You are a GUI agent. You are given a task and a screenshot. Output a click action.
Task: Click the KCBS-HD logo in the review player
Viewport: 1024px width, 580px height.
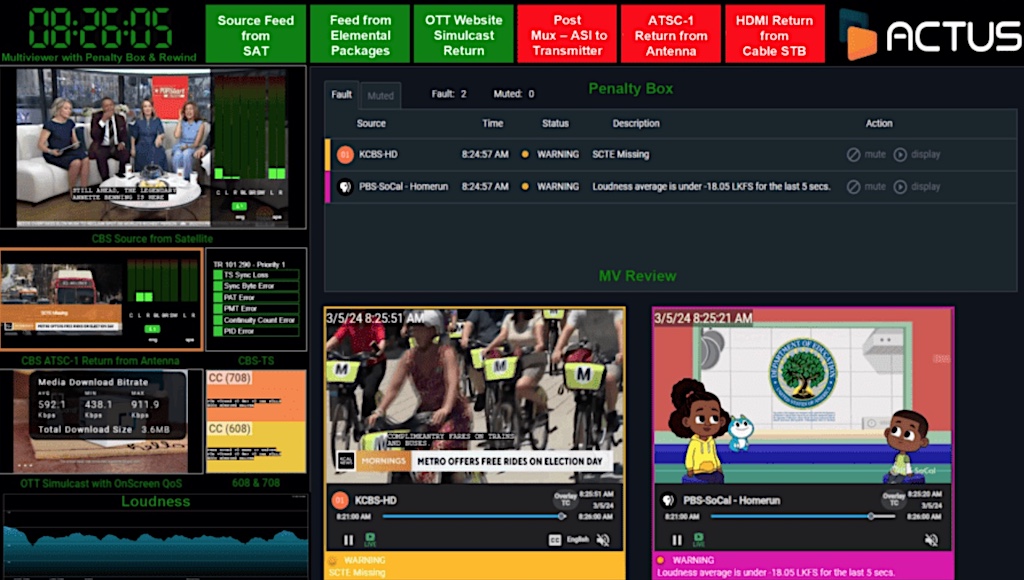point(340,500)
